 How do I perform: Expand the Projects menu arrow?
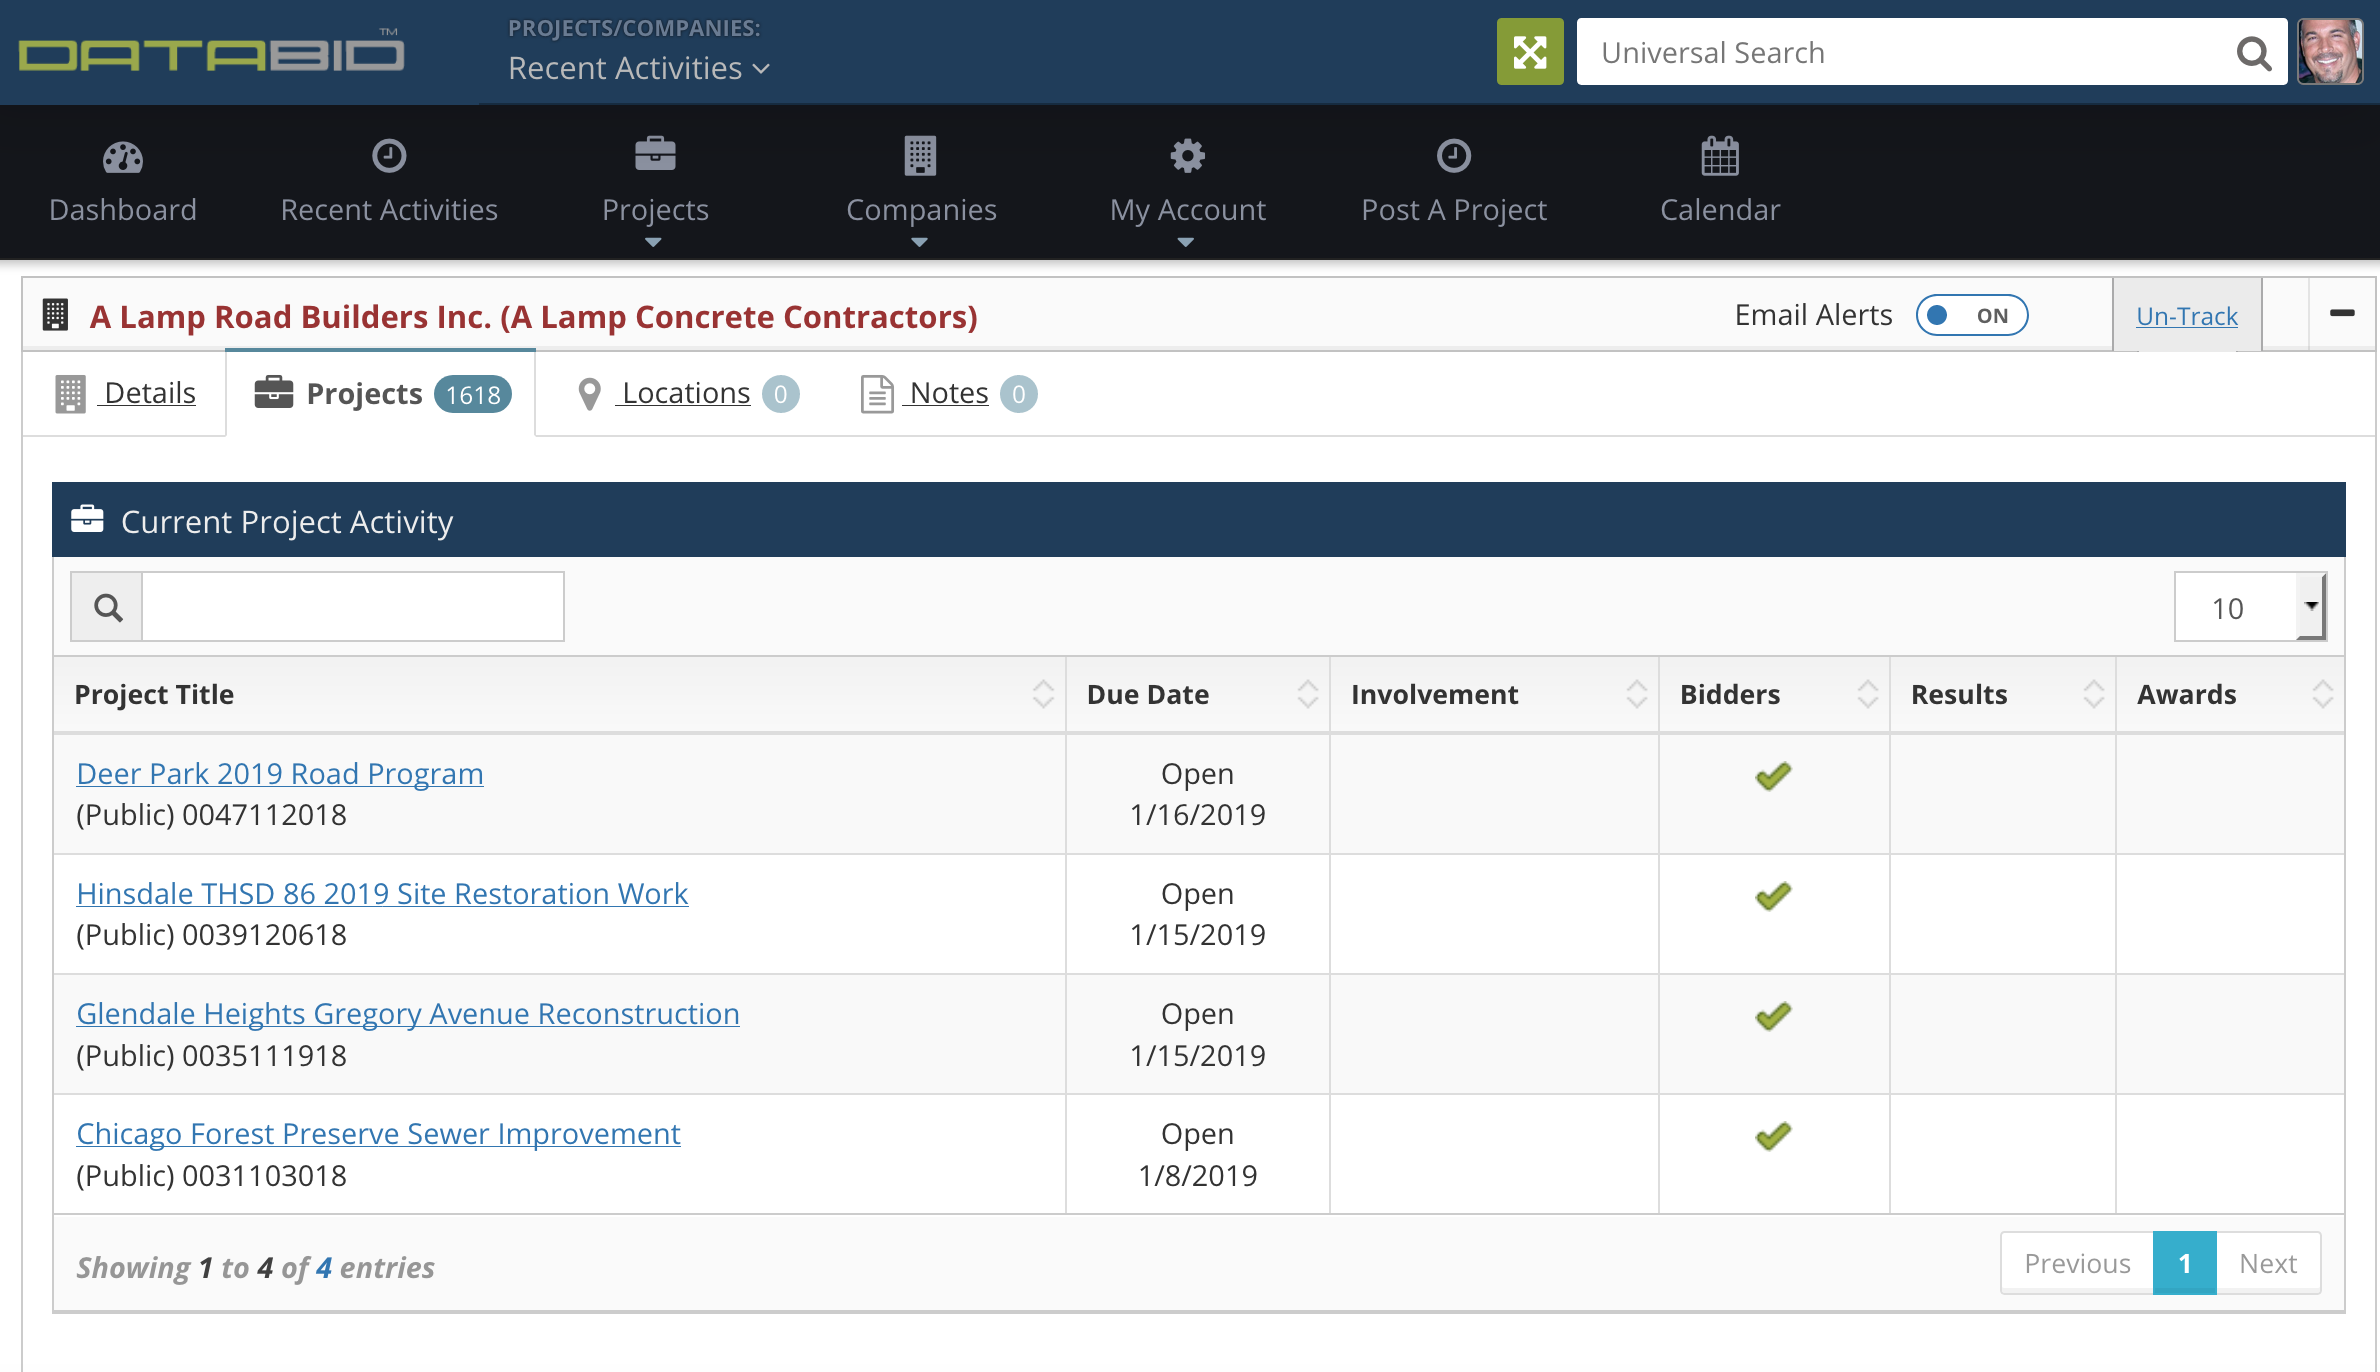653,242
